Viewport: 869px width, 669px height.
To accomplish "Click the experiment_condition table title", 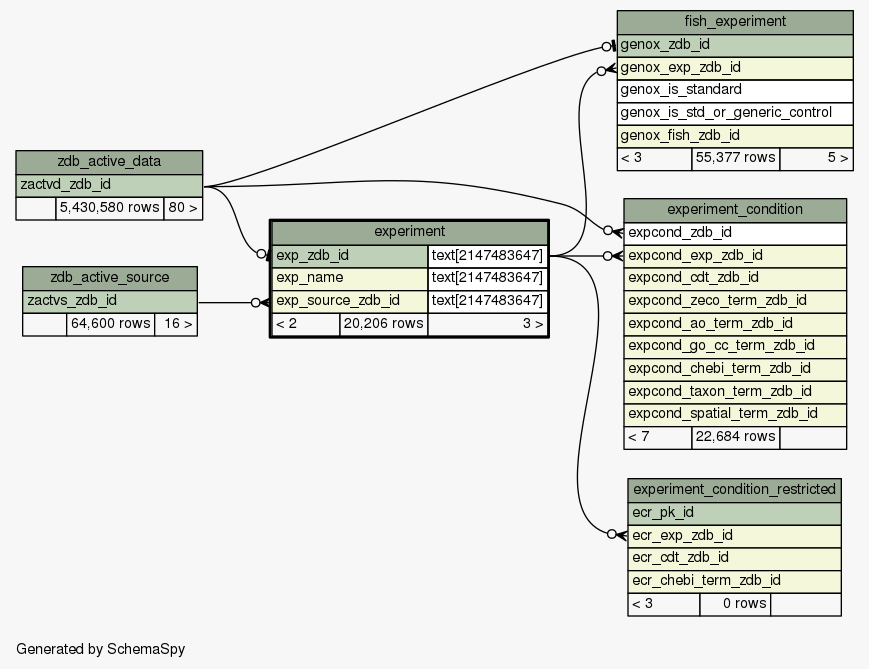I will click(x=734, y=209).
